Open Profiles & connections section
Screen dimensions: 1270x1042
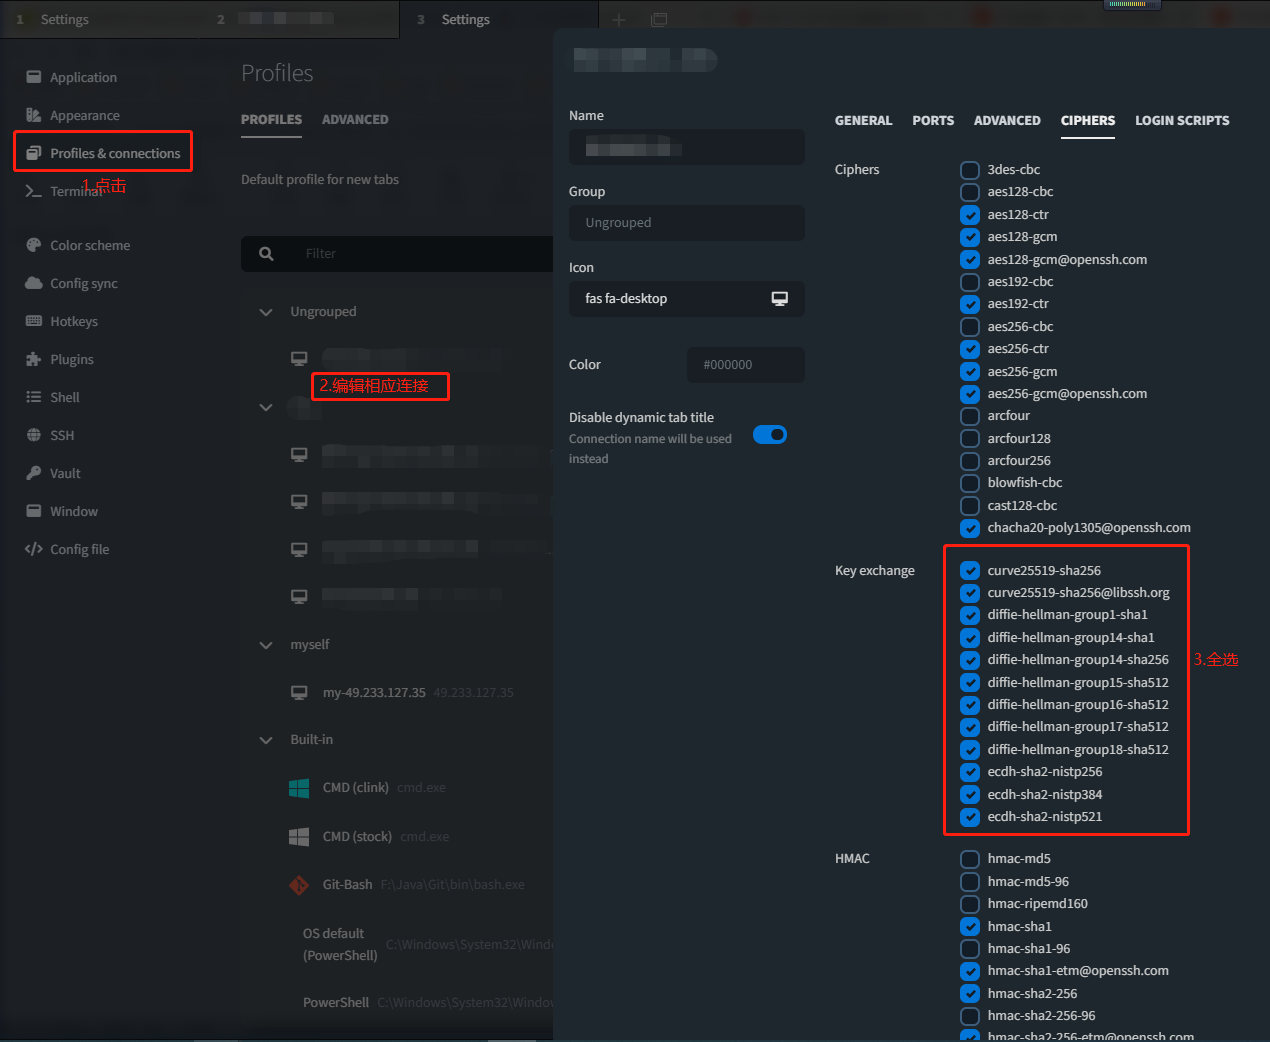[x=103, y=153]
